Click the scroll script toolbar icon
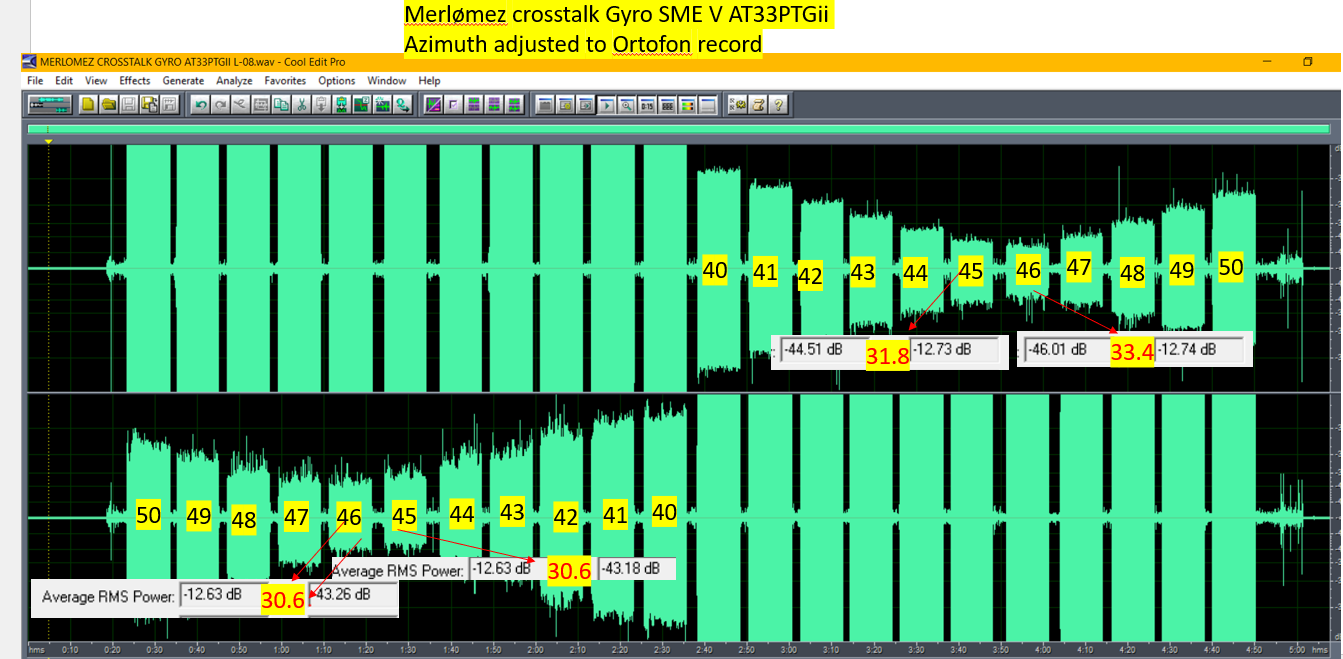Image resolution: width=1343 pixels, height=659 pixels. [x=758, y=104]
